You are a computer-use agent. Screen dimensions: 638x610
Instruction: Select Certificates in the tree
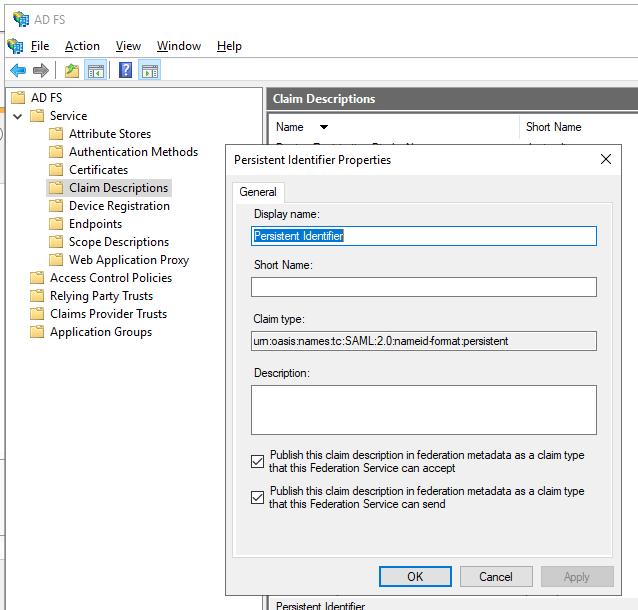click(98, 170)
